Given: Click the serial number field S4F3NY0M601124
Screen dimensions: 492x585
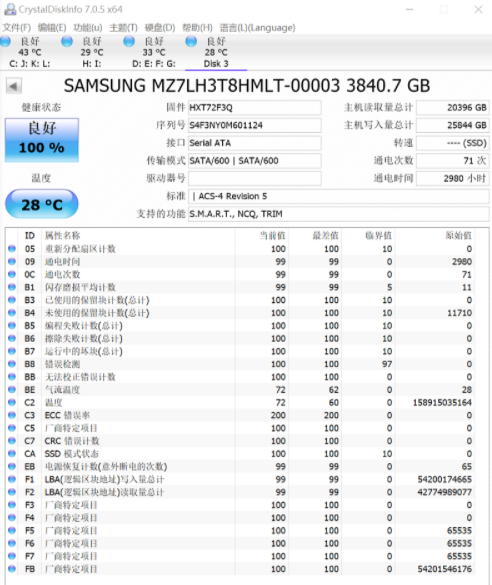Looking at the screenshot, I should [x=255, y=125].
